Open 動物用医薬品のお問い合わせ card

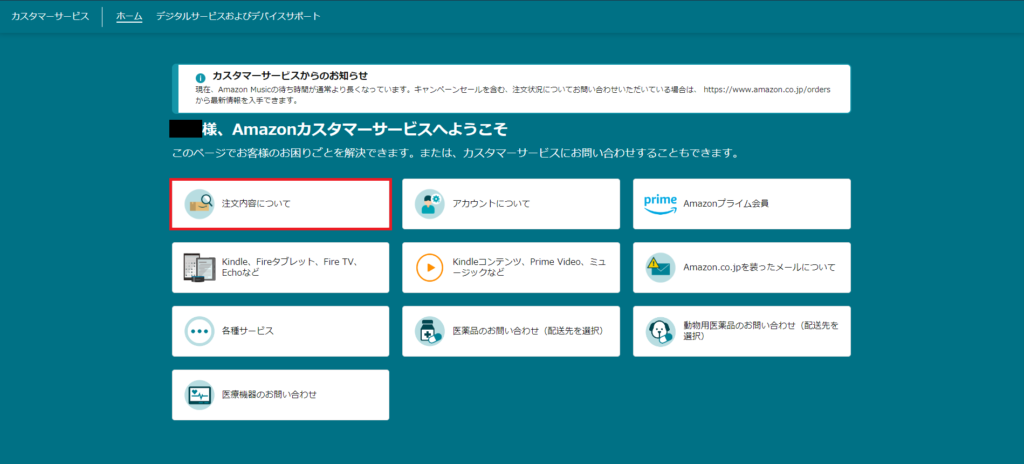[x=741, y=331]
